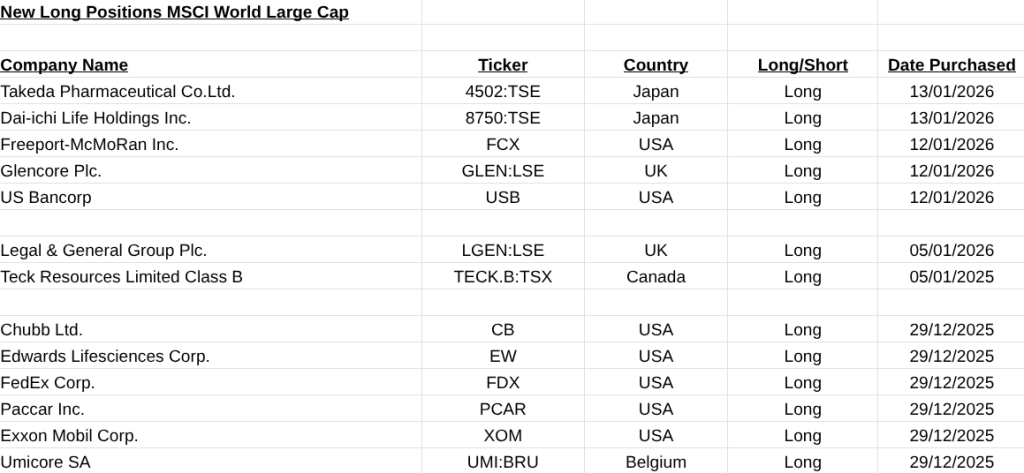The width and height of the screenshot is (1024, 473).
Task: Select the Takeda Pharmaceutical Co.Ltd. cell
Action: 118,91
